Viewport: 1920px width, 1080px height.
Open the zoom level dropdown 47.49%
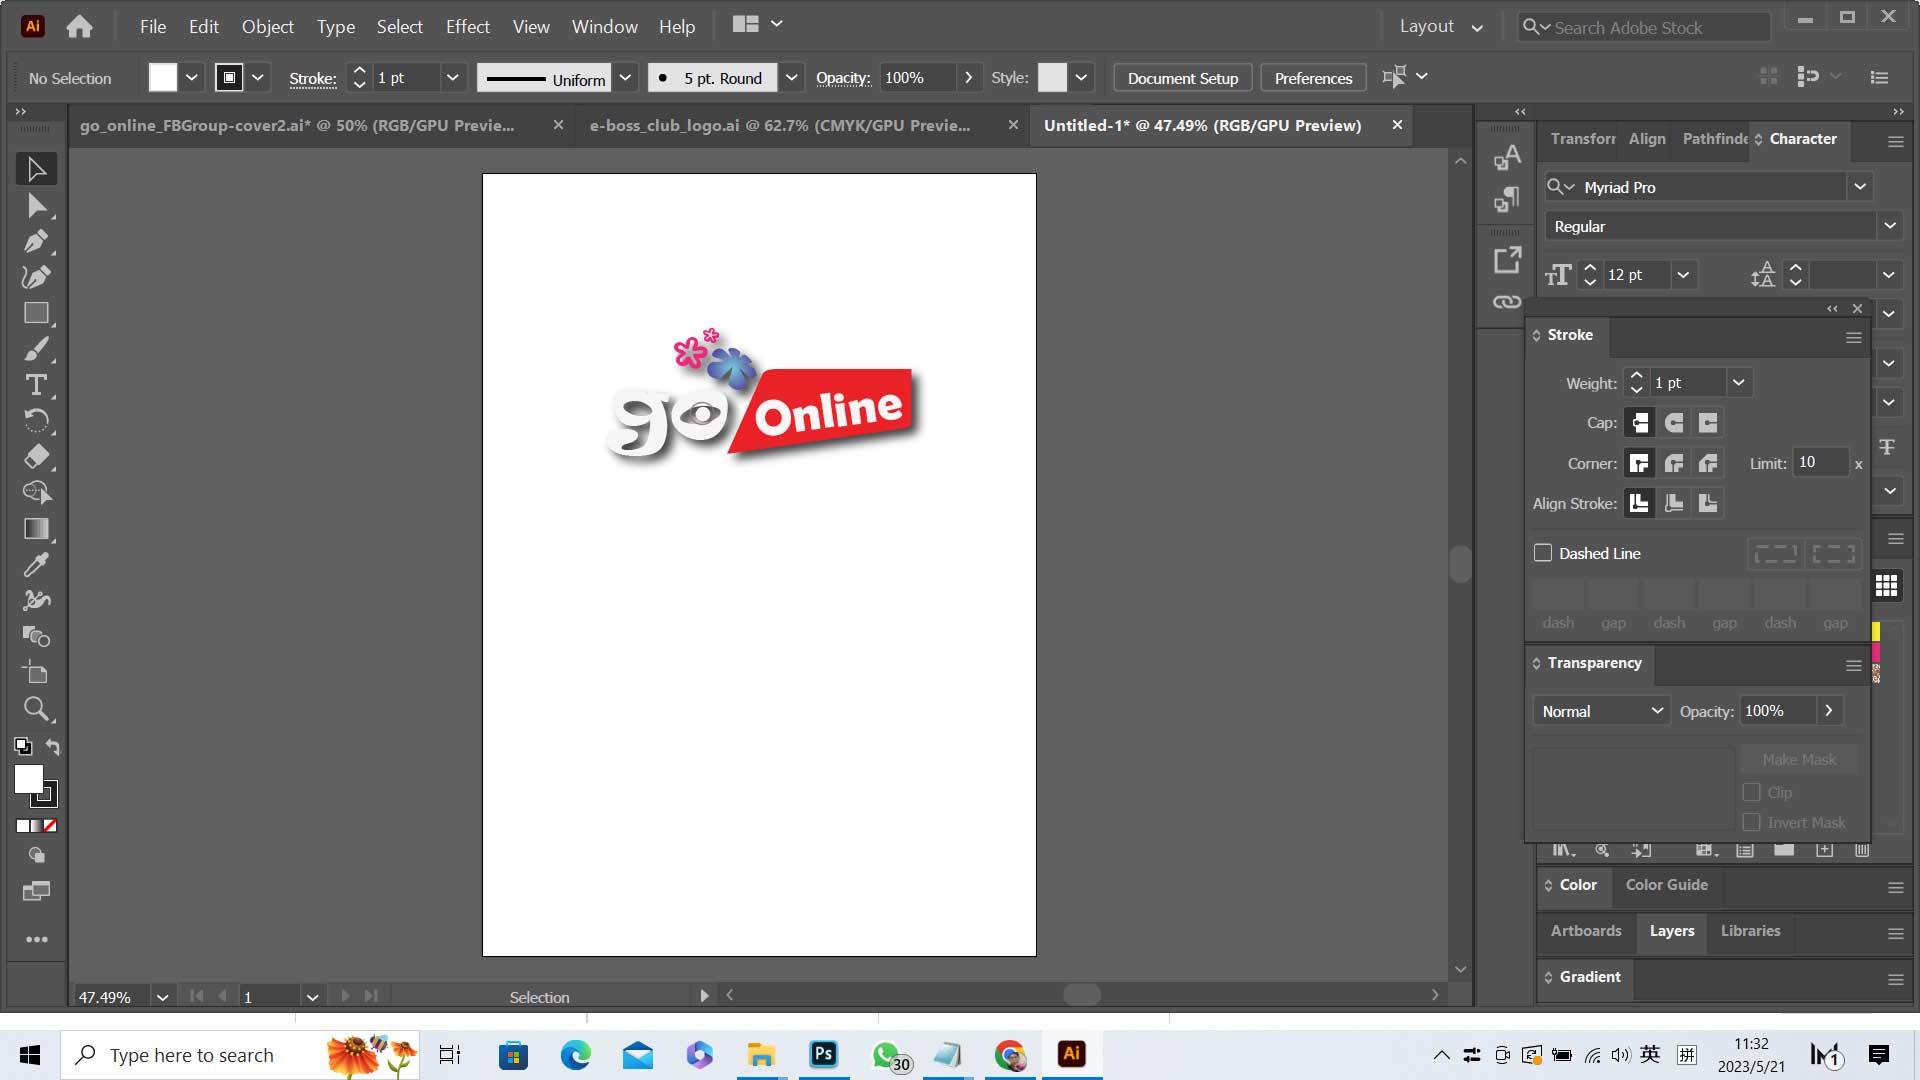(x=162, y=997)
